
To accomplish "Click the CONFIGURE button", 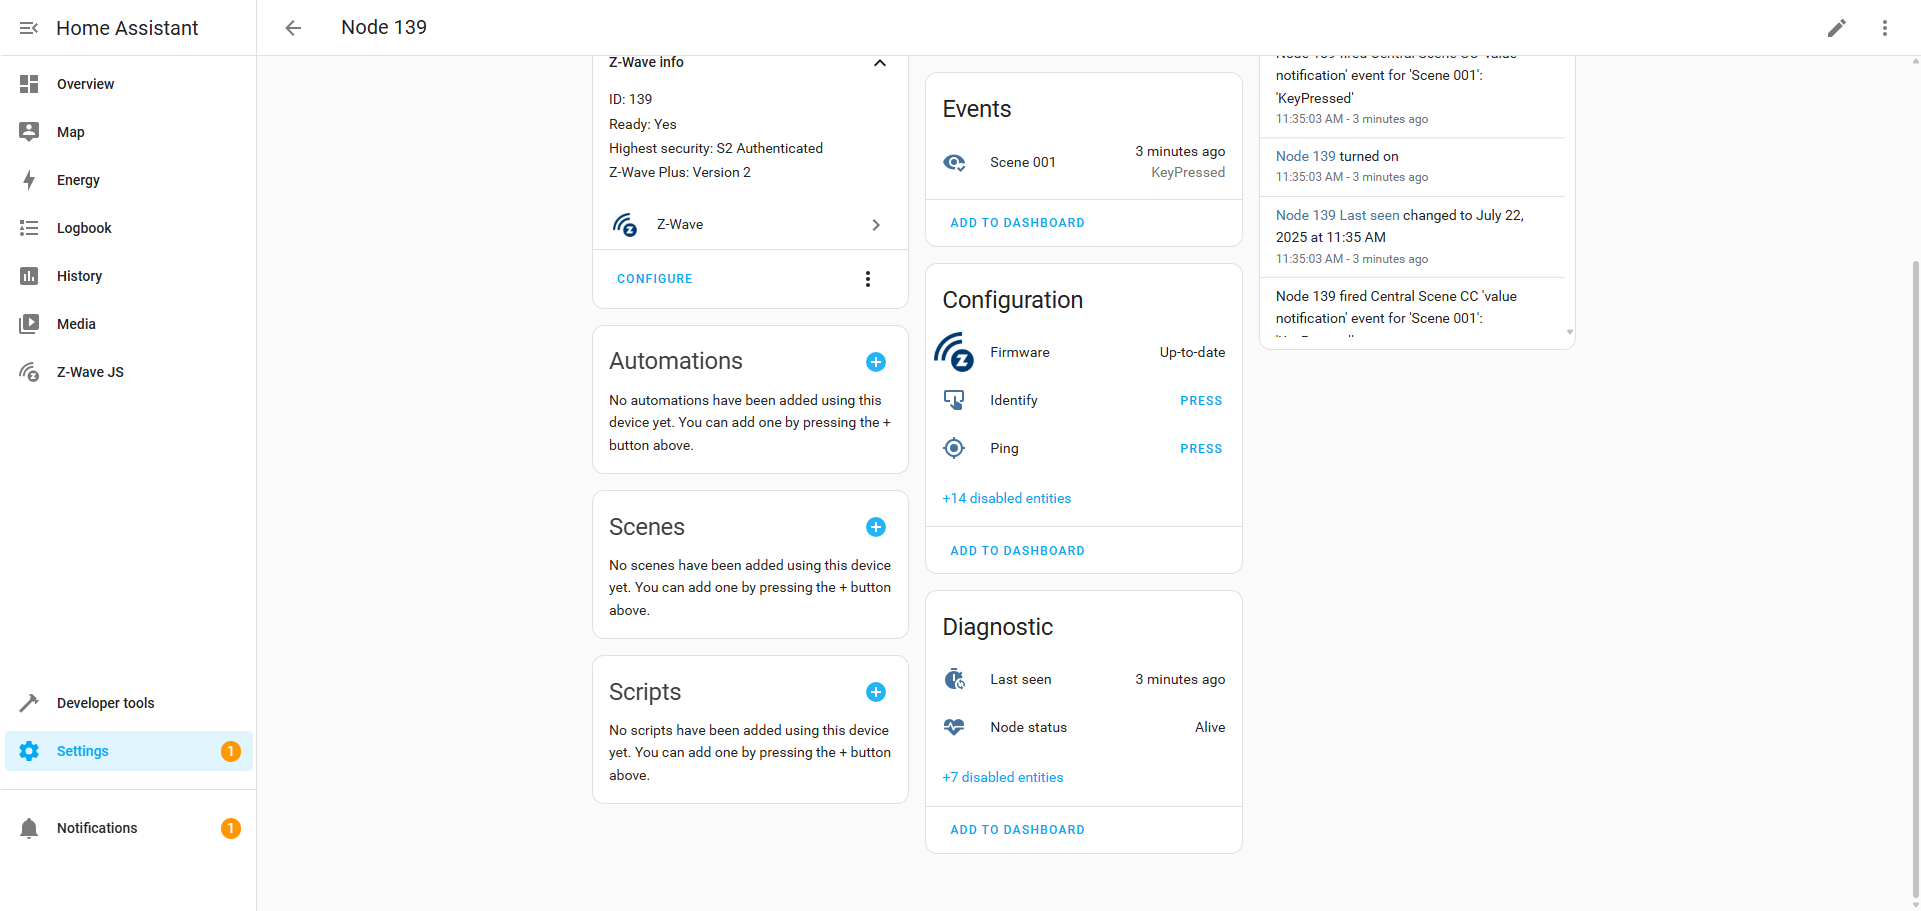I will pos(655,279).
